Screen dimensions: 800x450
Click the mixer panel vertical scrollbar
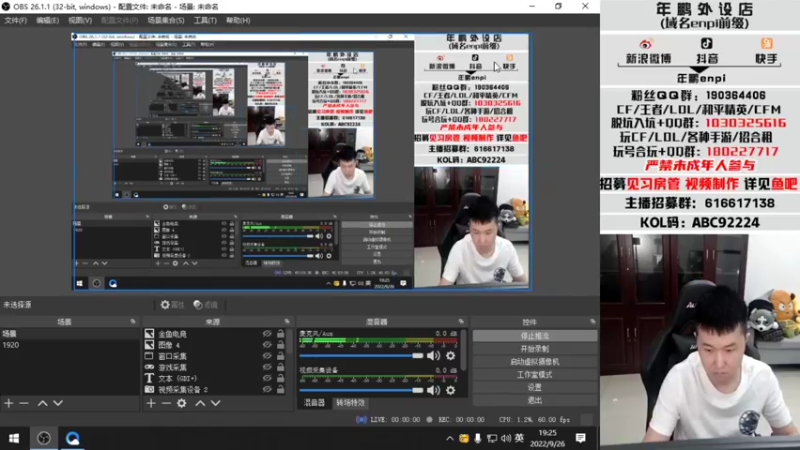(463, 350)
